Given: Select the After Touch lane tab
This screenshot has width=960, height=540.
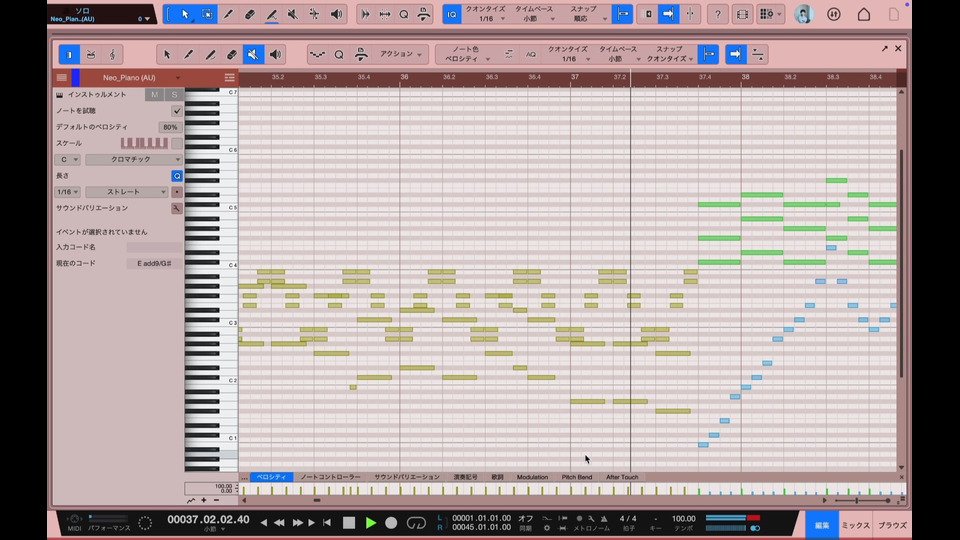Looking at the screenshot, I should pos(622,477).
